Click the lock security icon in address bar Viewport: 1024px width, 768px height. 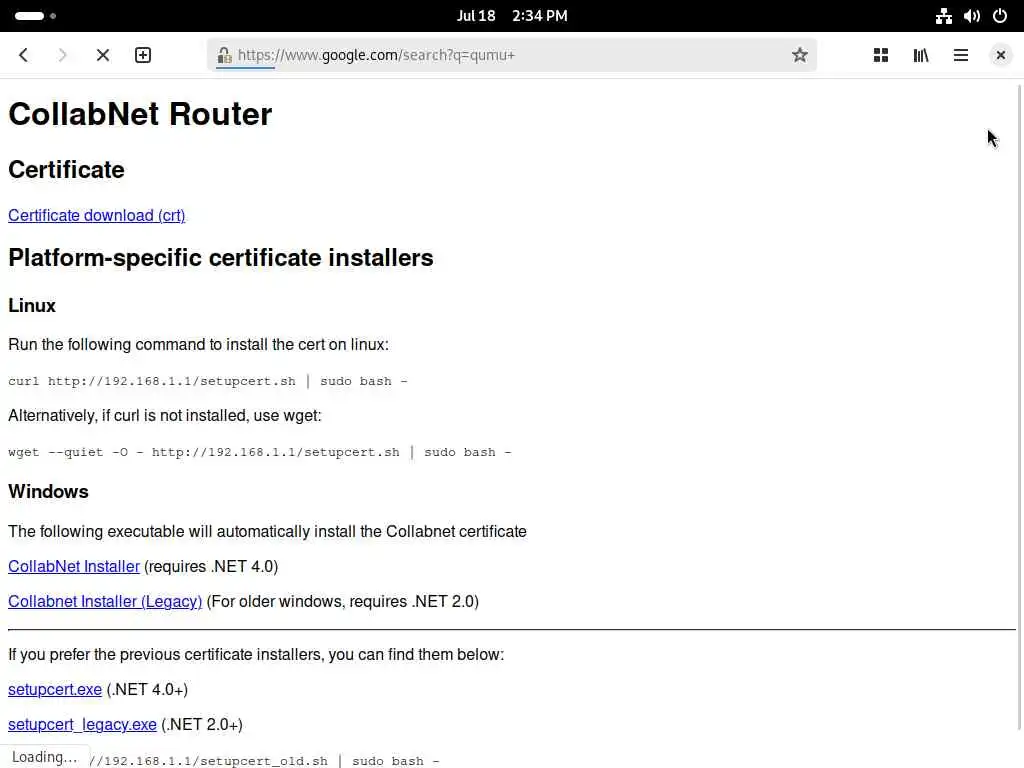[x=224, y=55]
